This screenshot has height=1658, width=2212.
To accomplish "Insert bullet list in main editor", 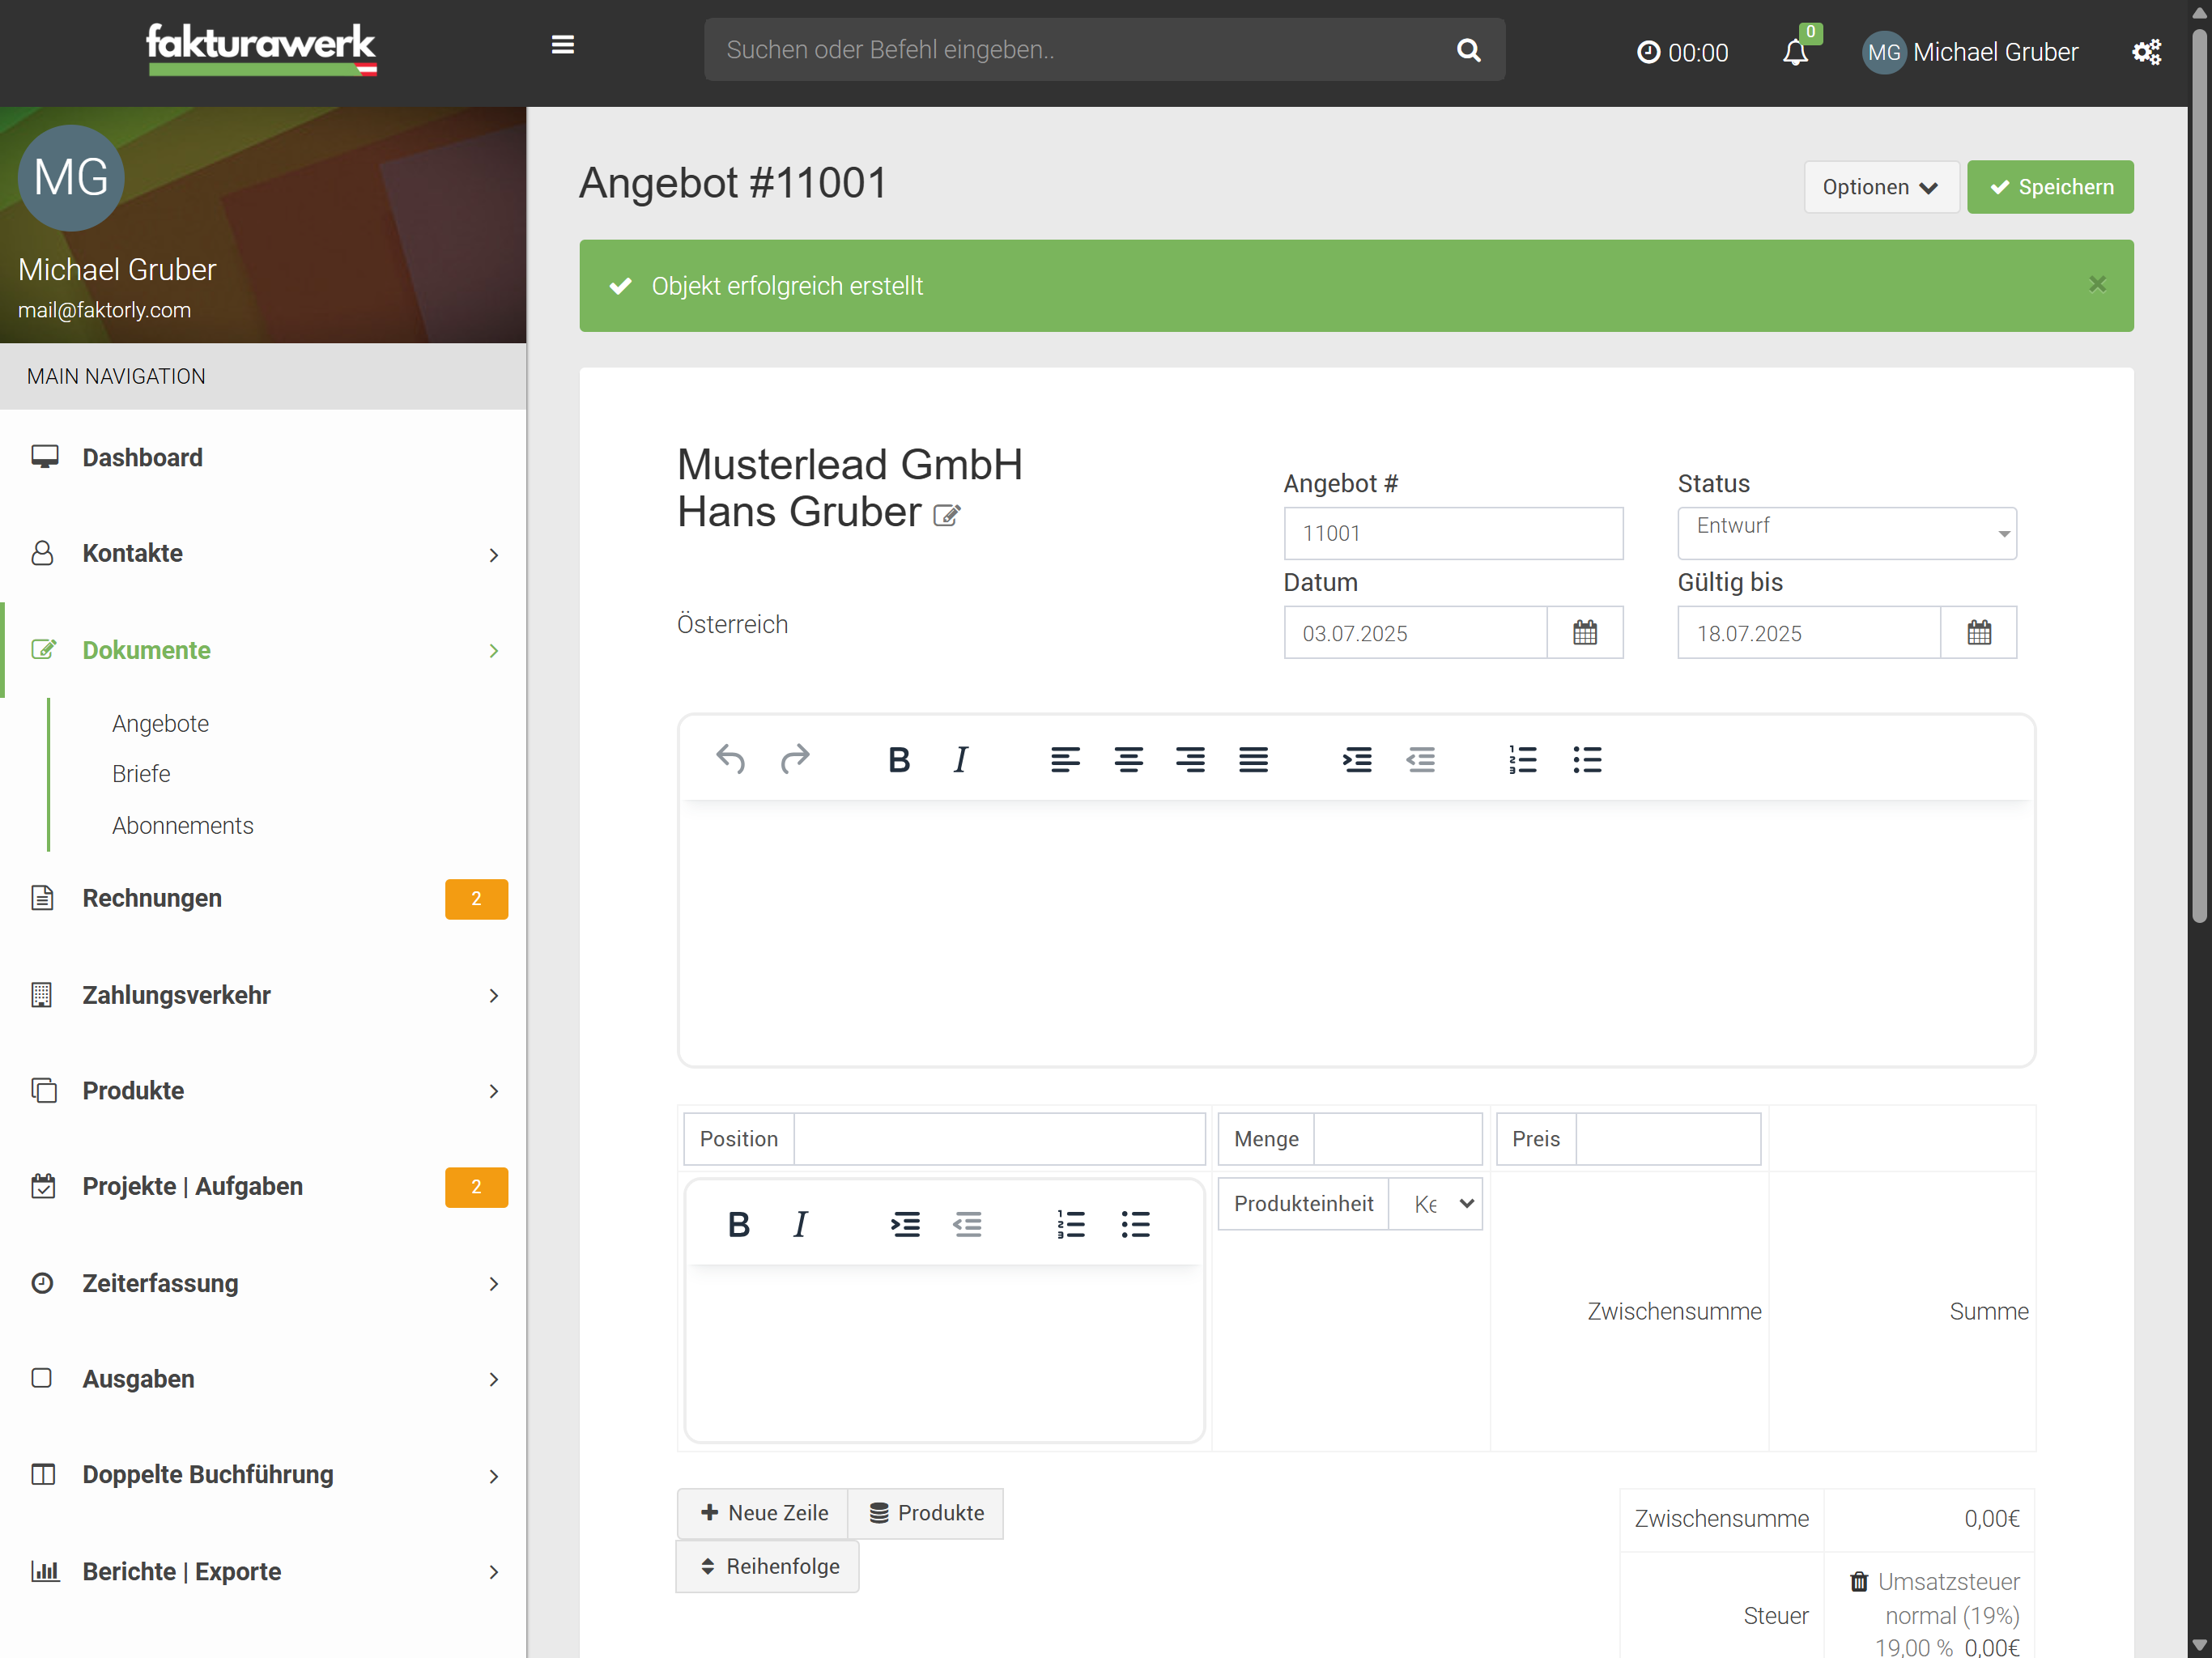I will (1587, 760).
